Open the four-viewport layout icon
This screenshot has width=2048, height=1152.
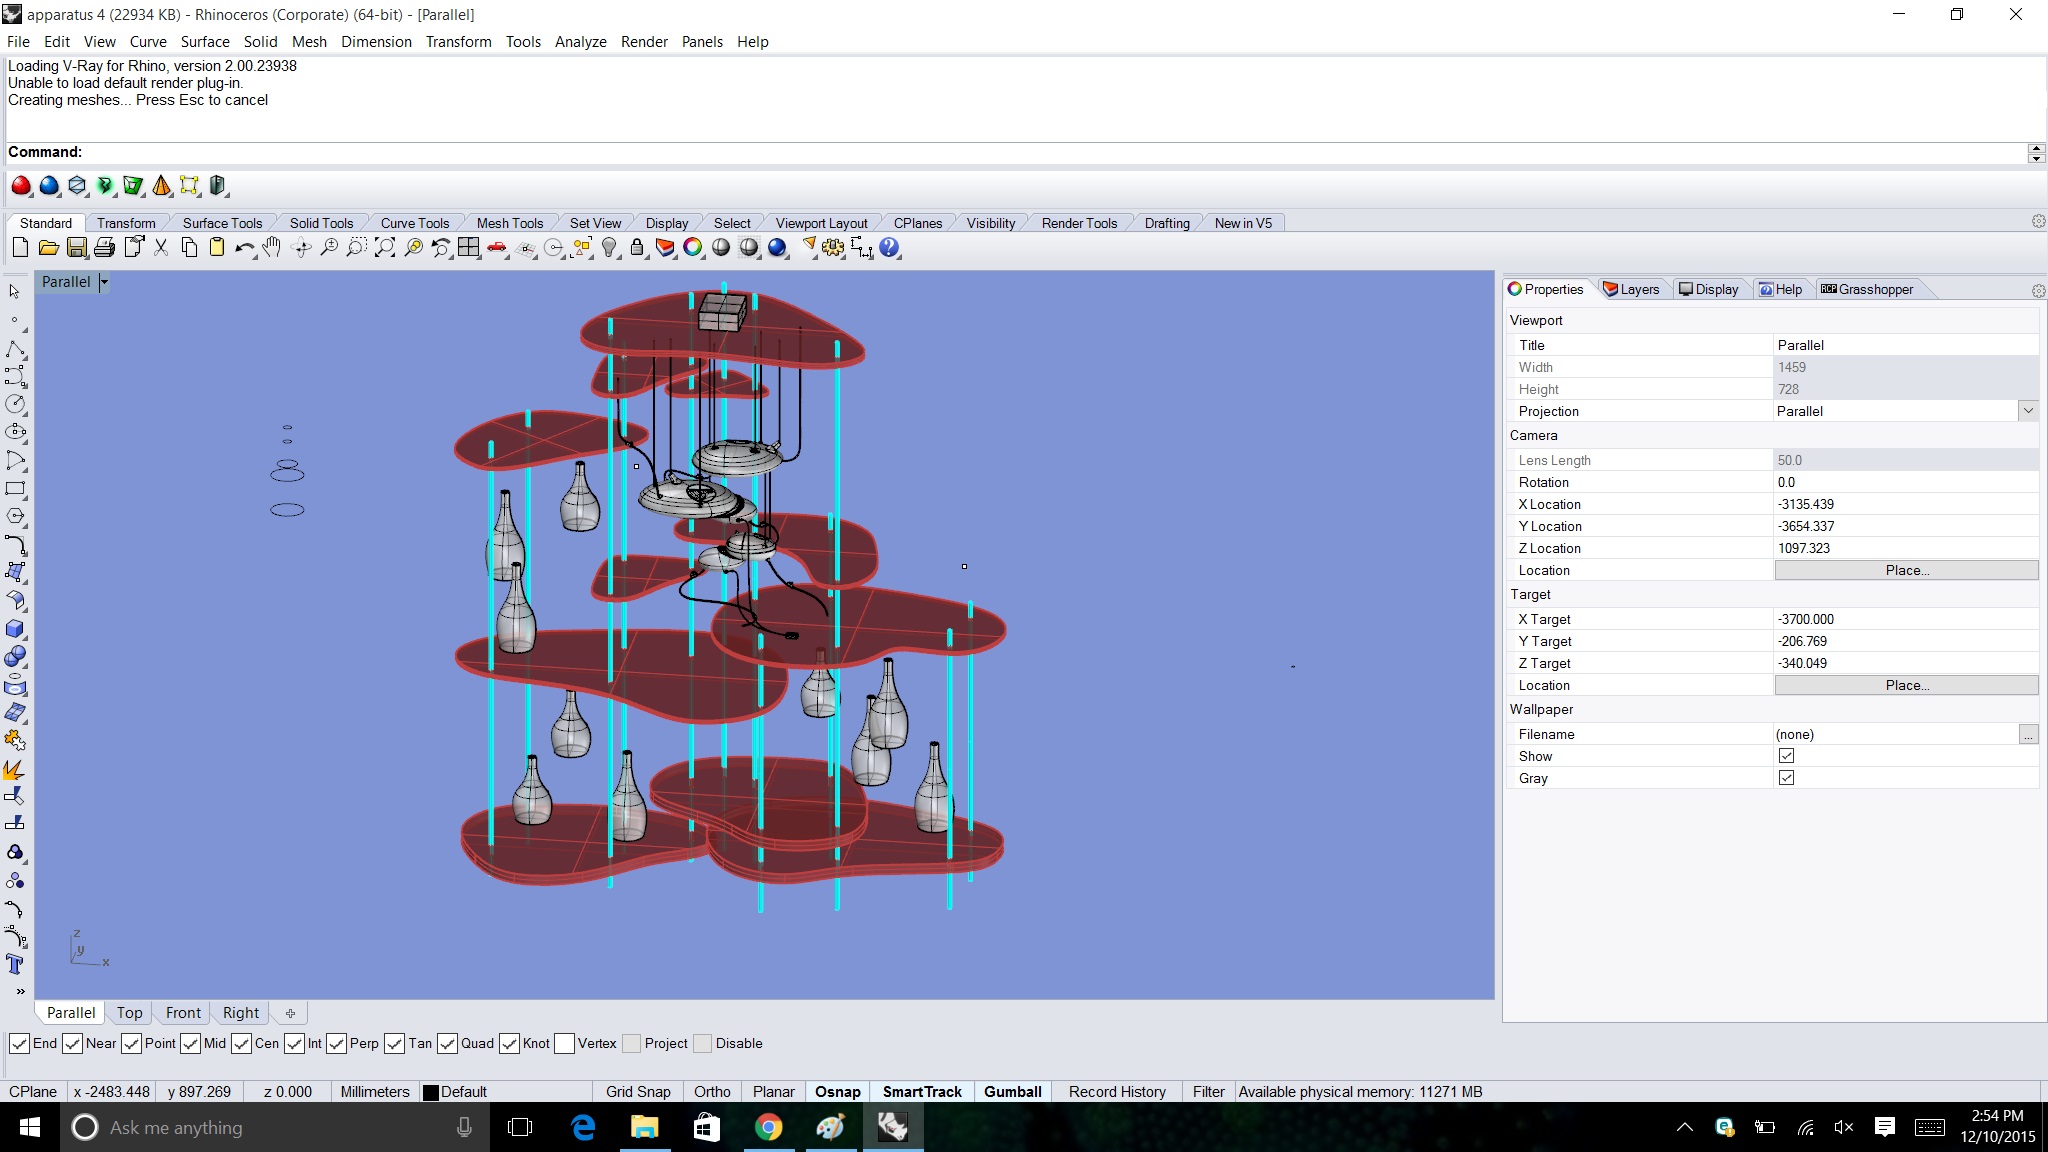pos(469,248)
